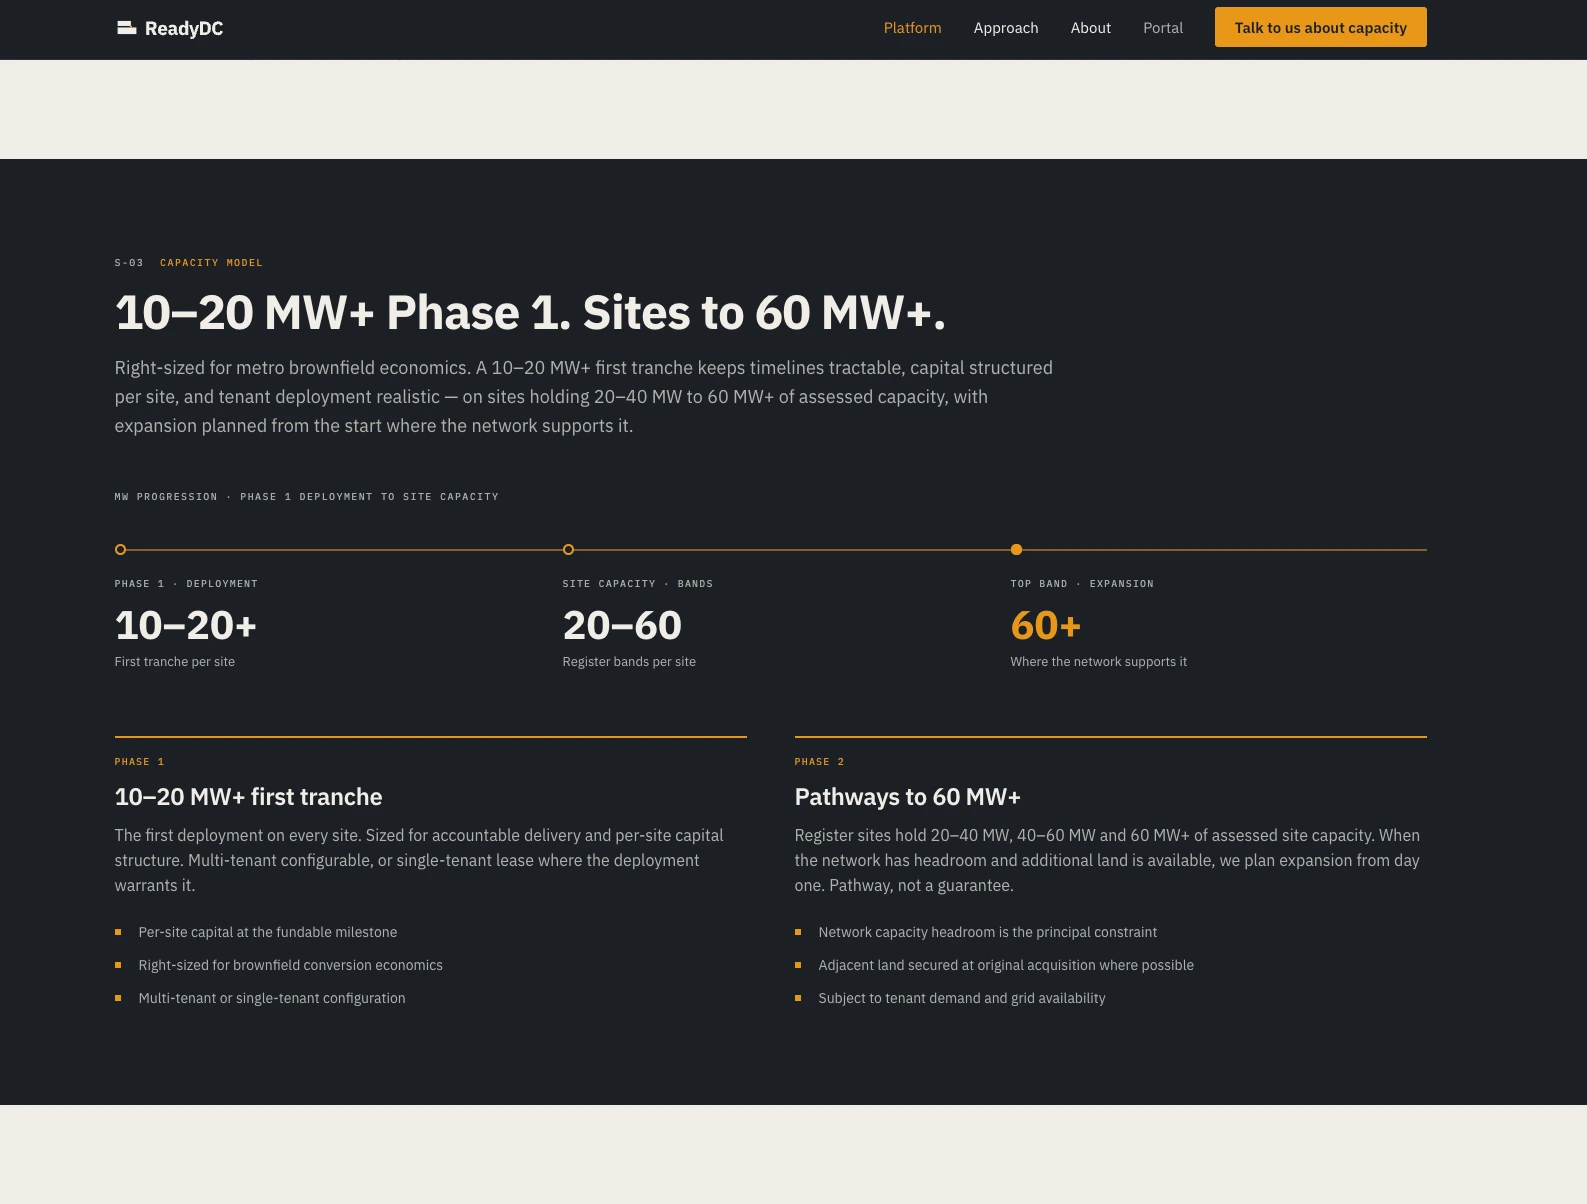
Task: Click the 20–60 register bands figure
Action: 622,626
